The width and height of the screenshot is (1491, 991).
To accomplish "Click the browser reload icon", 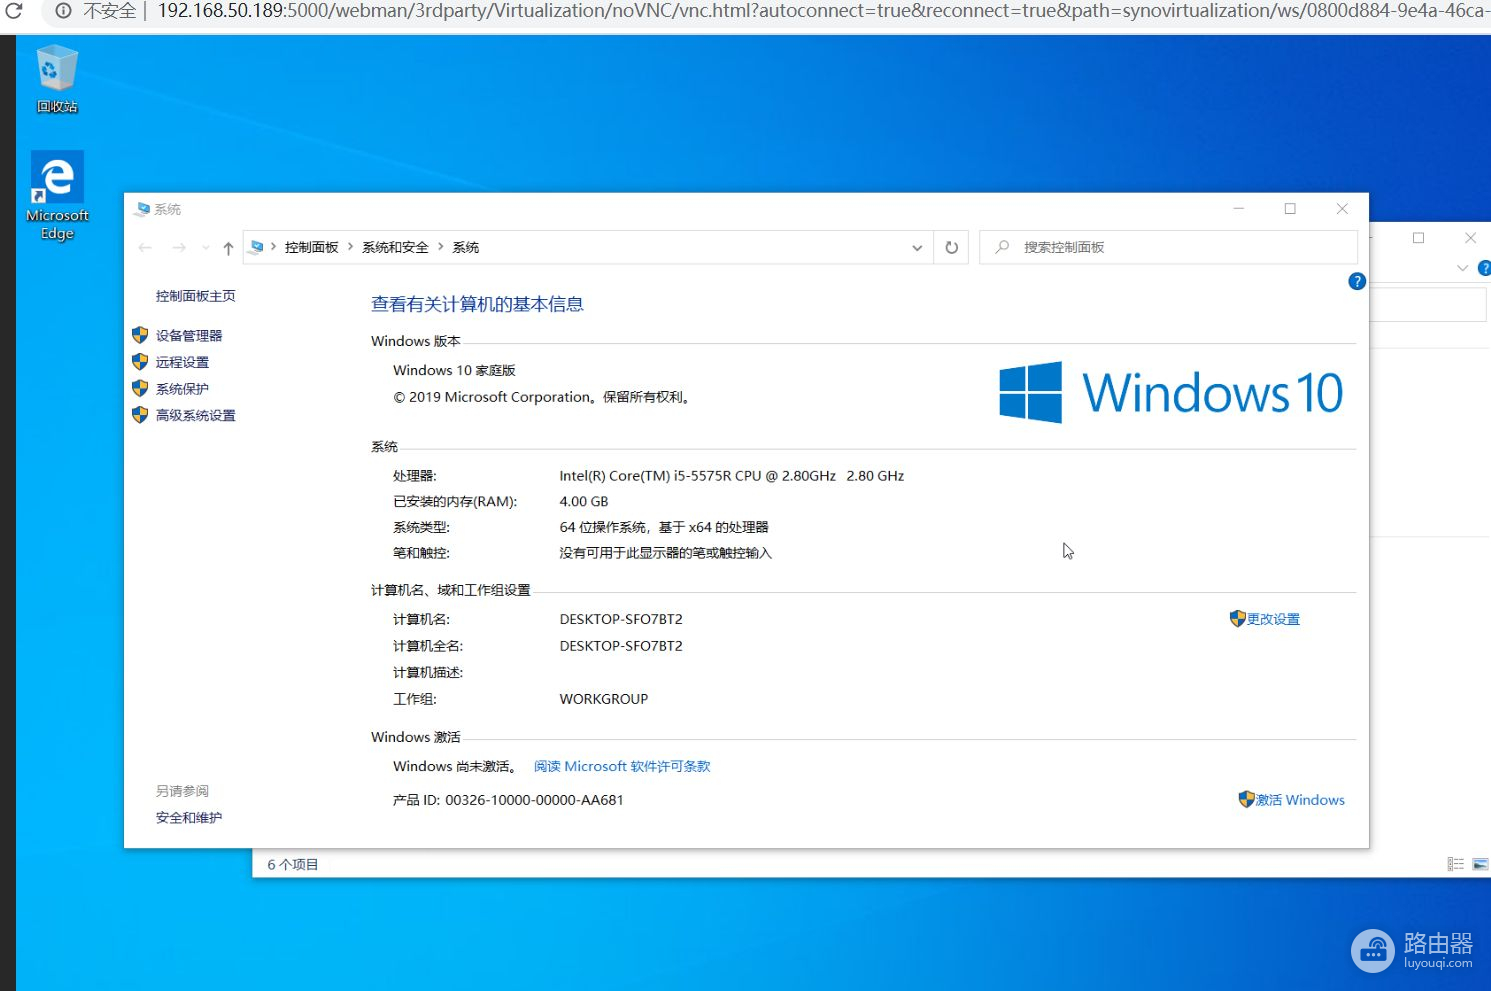I will tap(14, 11).
